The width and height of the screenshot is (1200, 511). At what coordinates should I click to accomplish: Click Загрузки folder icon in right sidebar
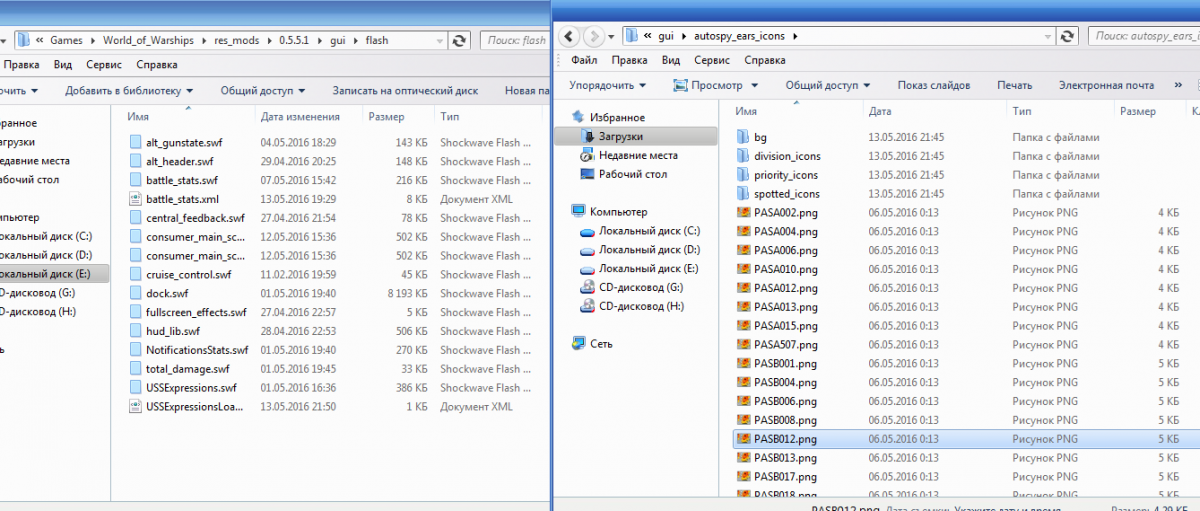click(588, 136)
